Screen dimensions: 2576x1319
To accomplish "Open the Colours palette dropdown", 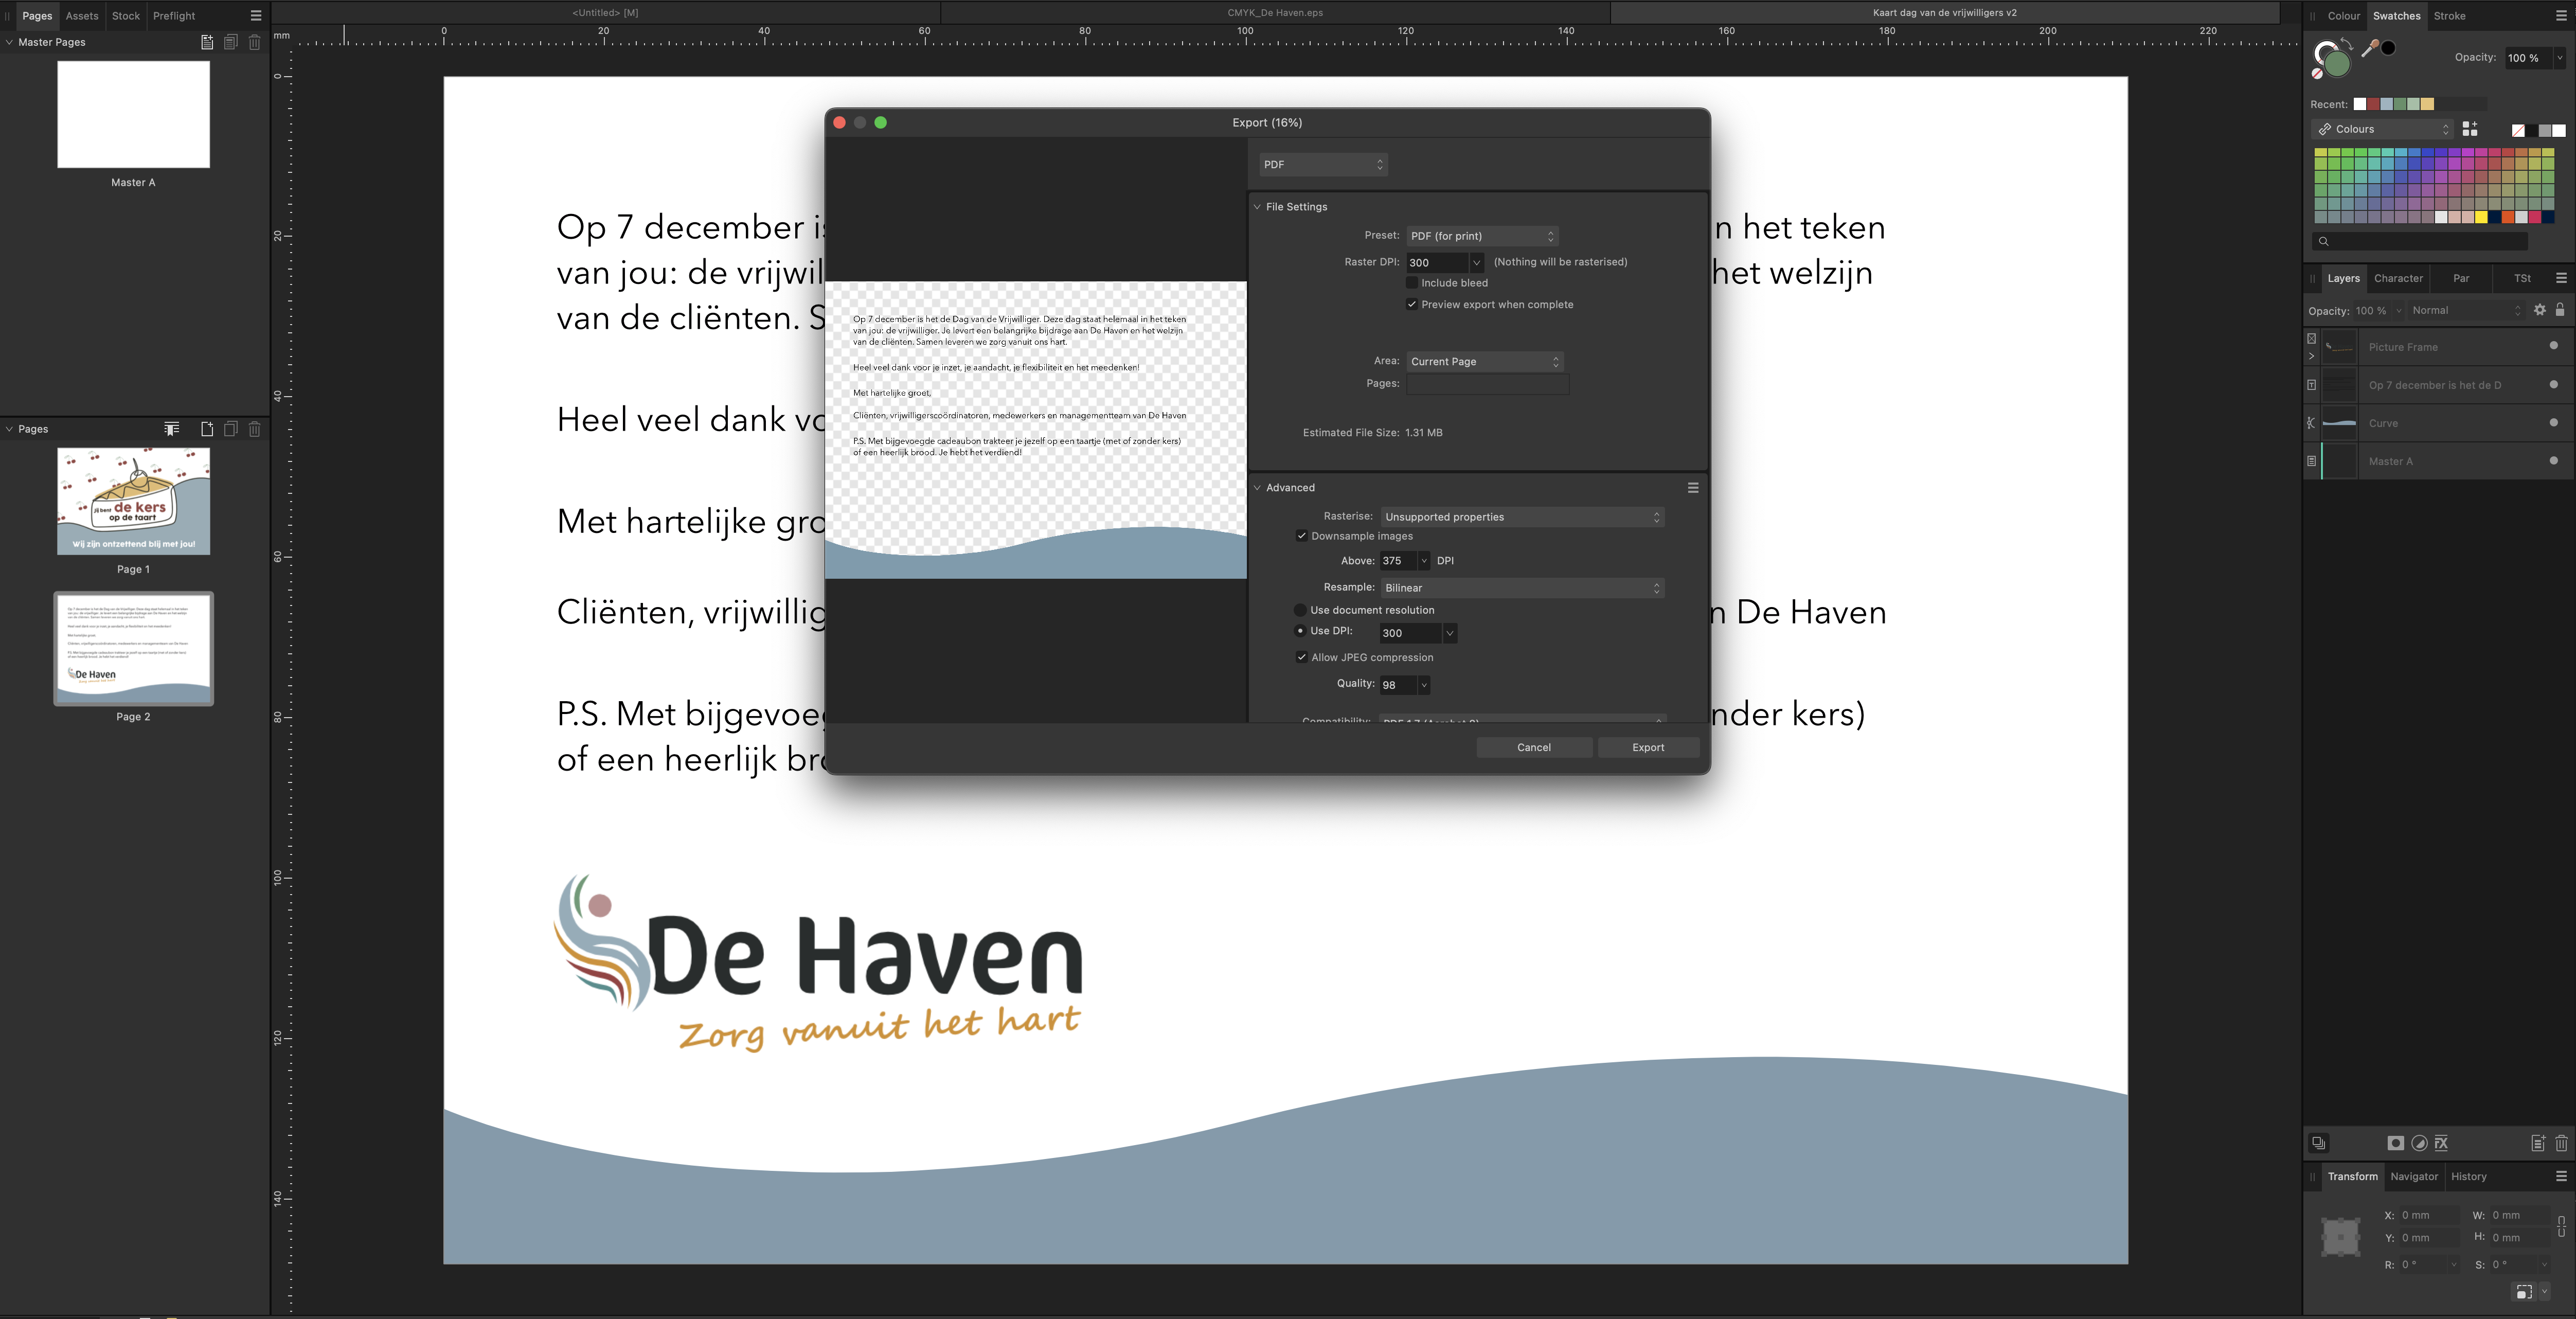I will pyautogui.click(x=2382, y=129).
